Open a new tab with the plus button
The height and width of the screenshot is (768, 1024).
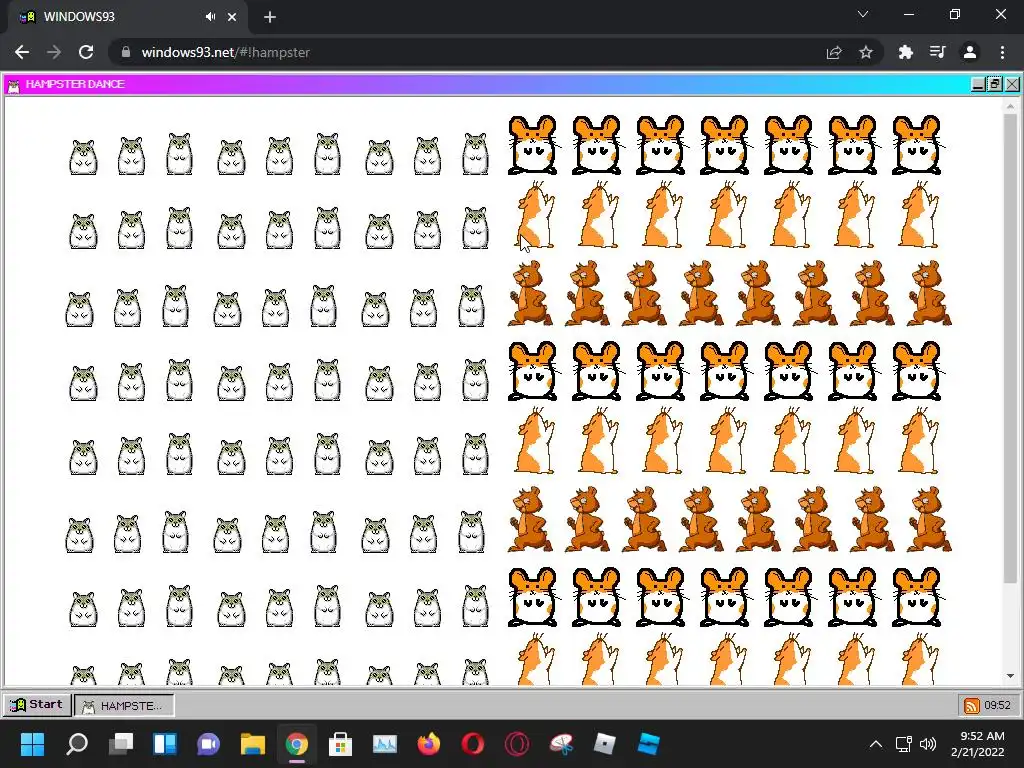[x=270, y=17]
